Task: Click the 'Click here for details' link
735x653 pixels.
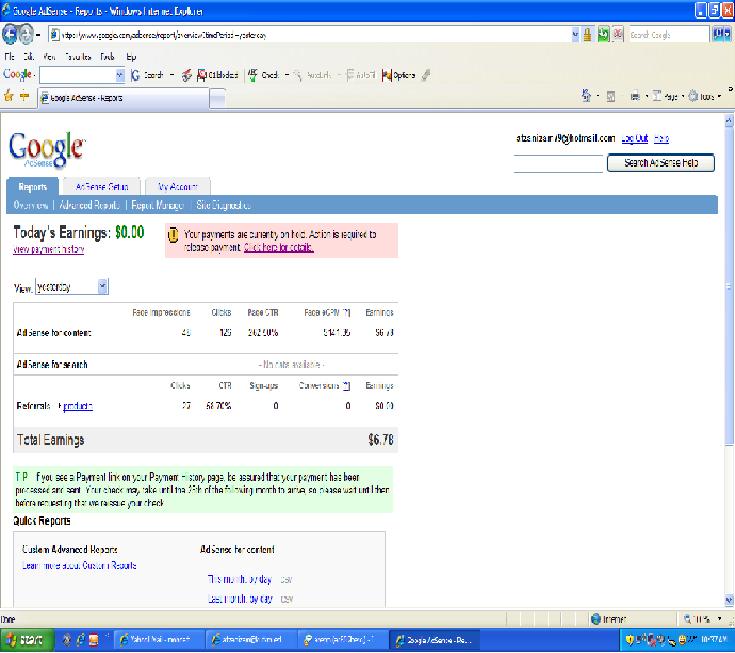Action: 278,247
